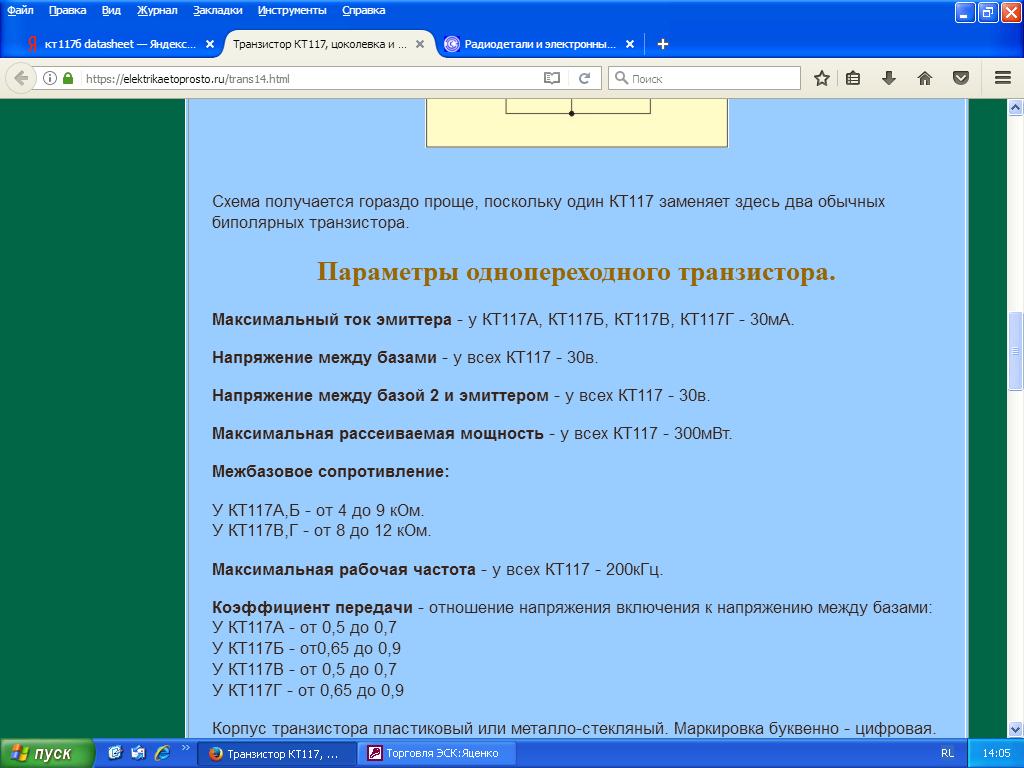Click the bookmark star icon
Image resolution: width=1024 pixels, height=768 pixels.
(x=821, y=78)
